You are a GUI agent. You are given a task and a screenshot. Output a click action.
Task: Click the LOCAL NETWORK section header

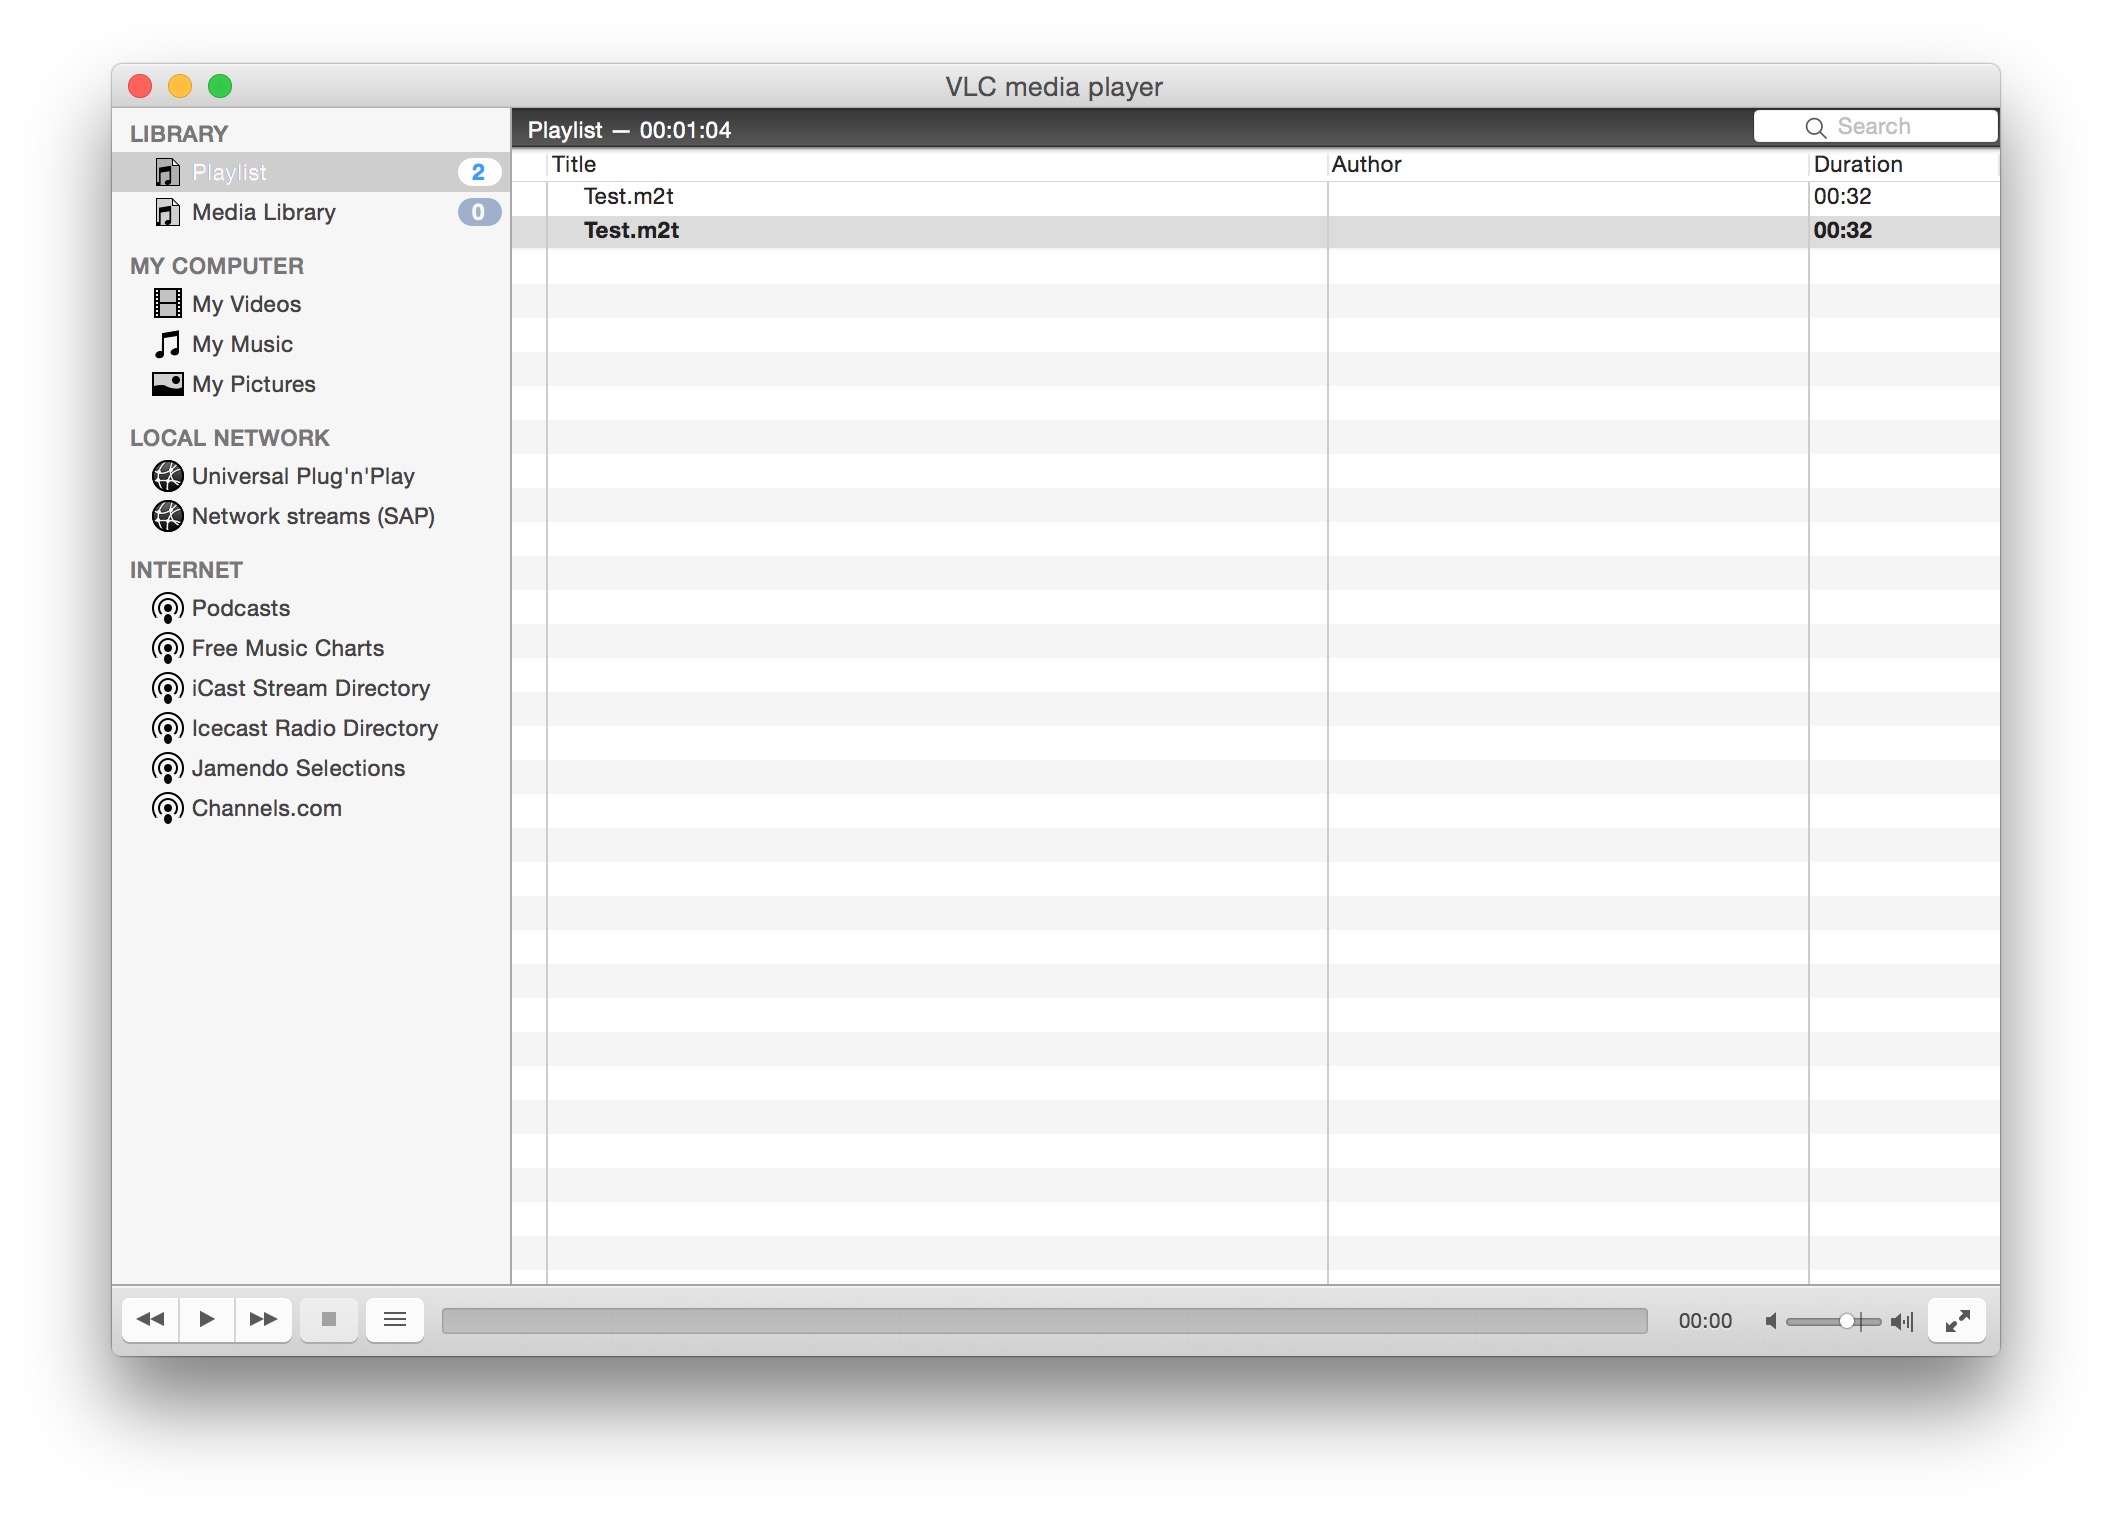pyautogui.click(x=229, y=438)
